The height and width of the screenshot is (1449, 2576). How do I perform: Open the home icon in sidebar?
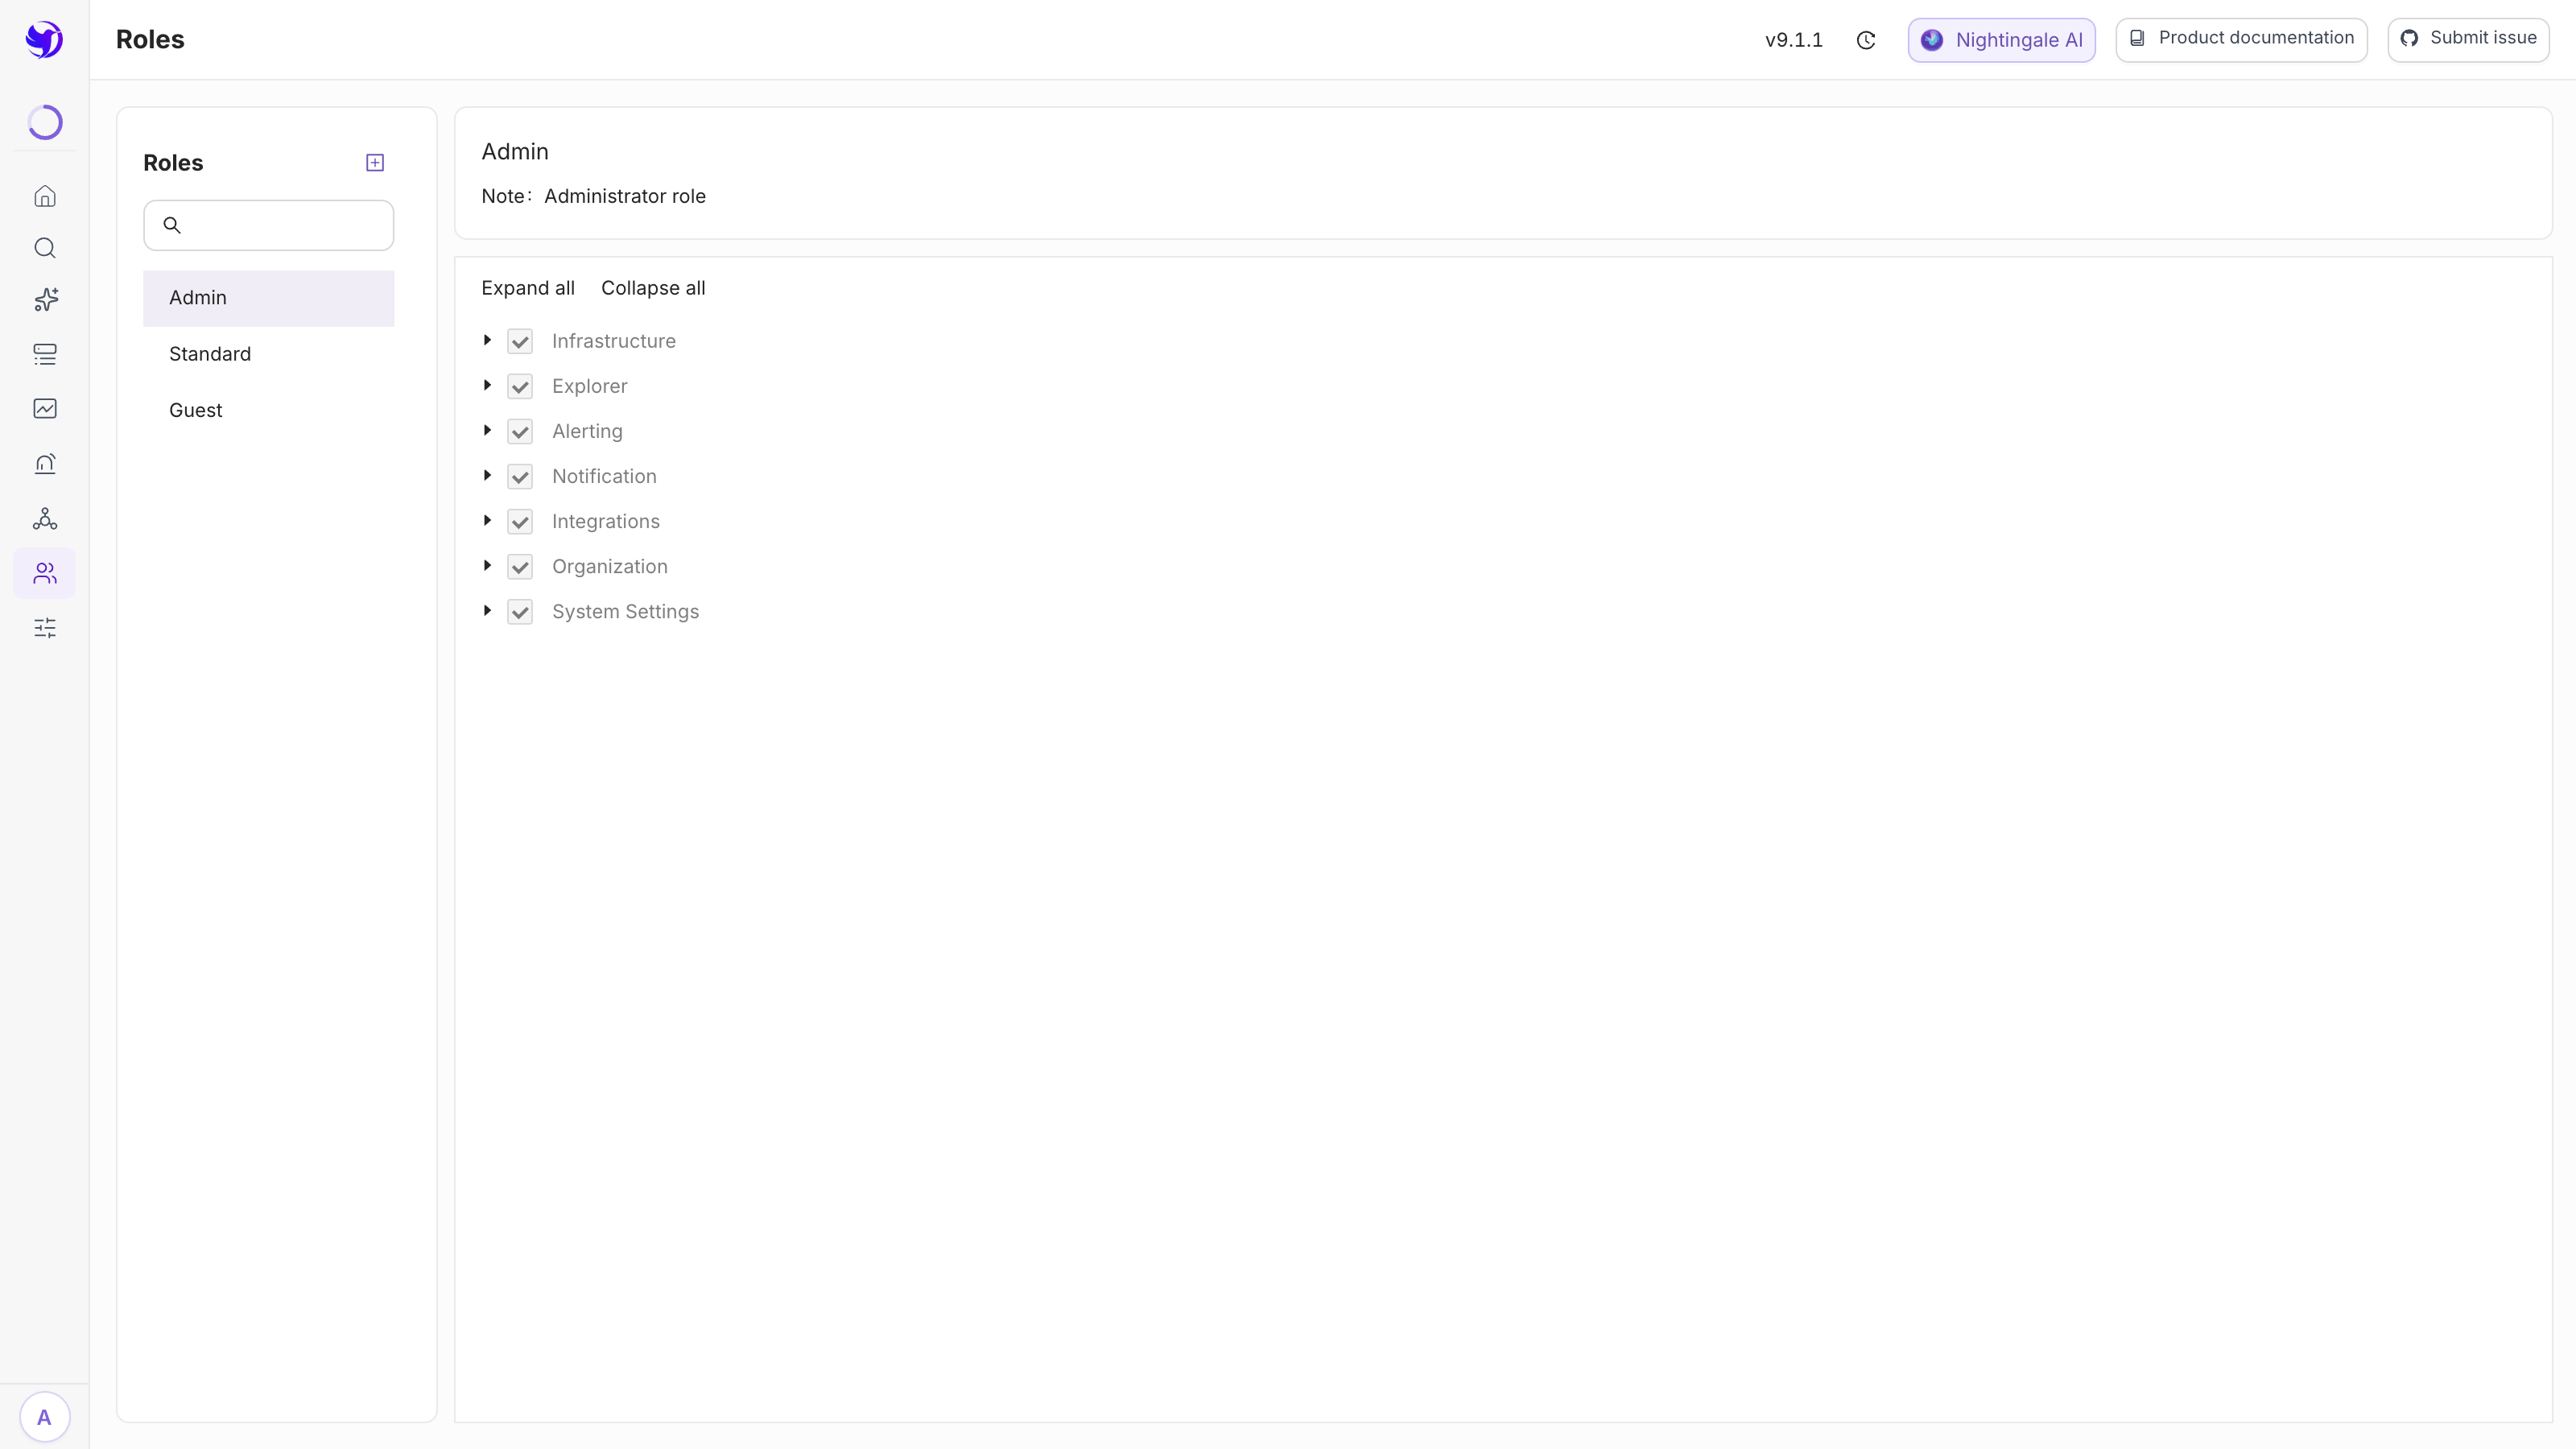pyautogui.click(x=45, y=196)
